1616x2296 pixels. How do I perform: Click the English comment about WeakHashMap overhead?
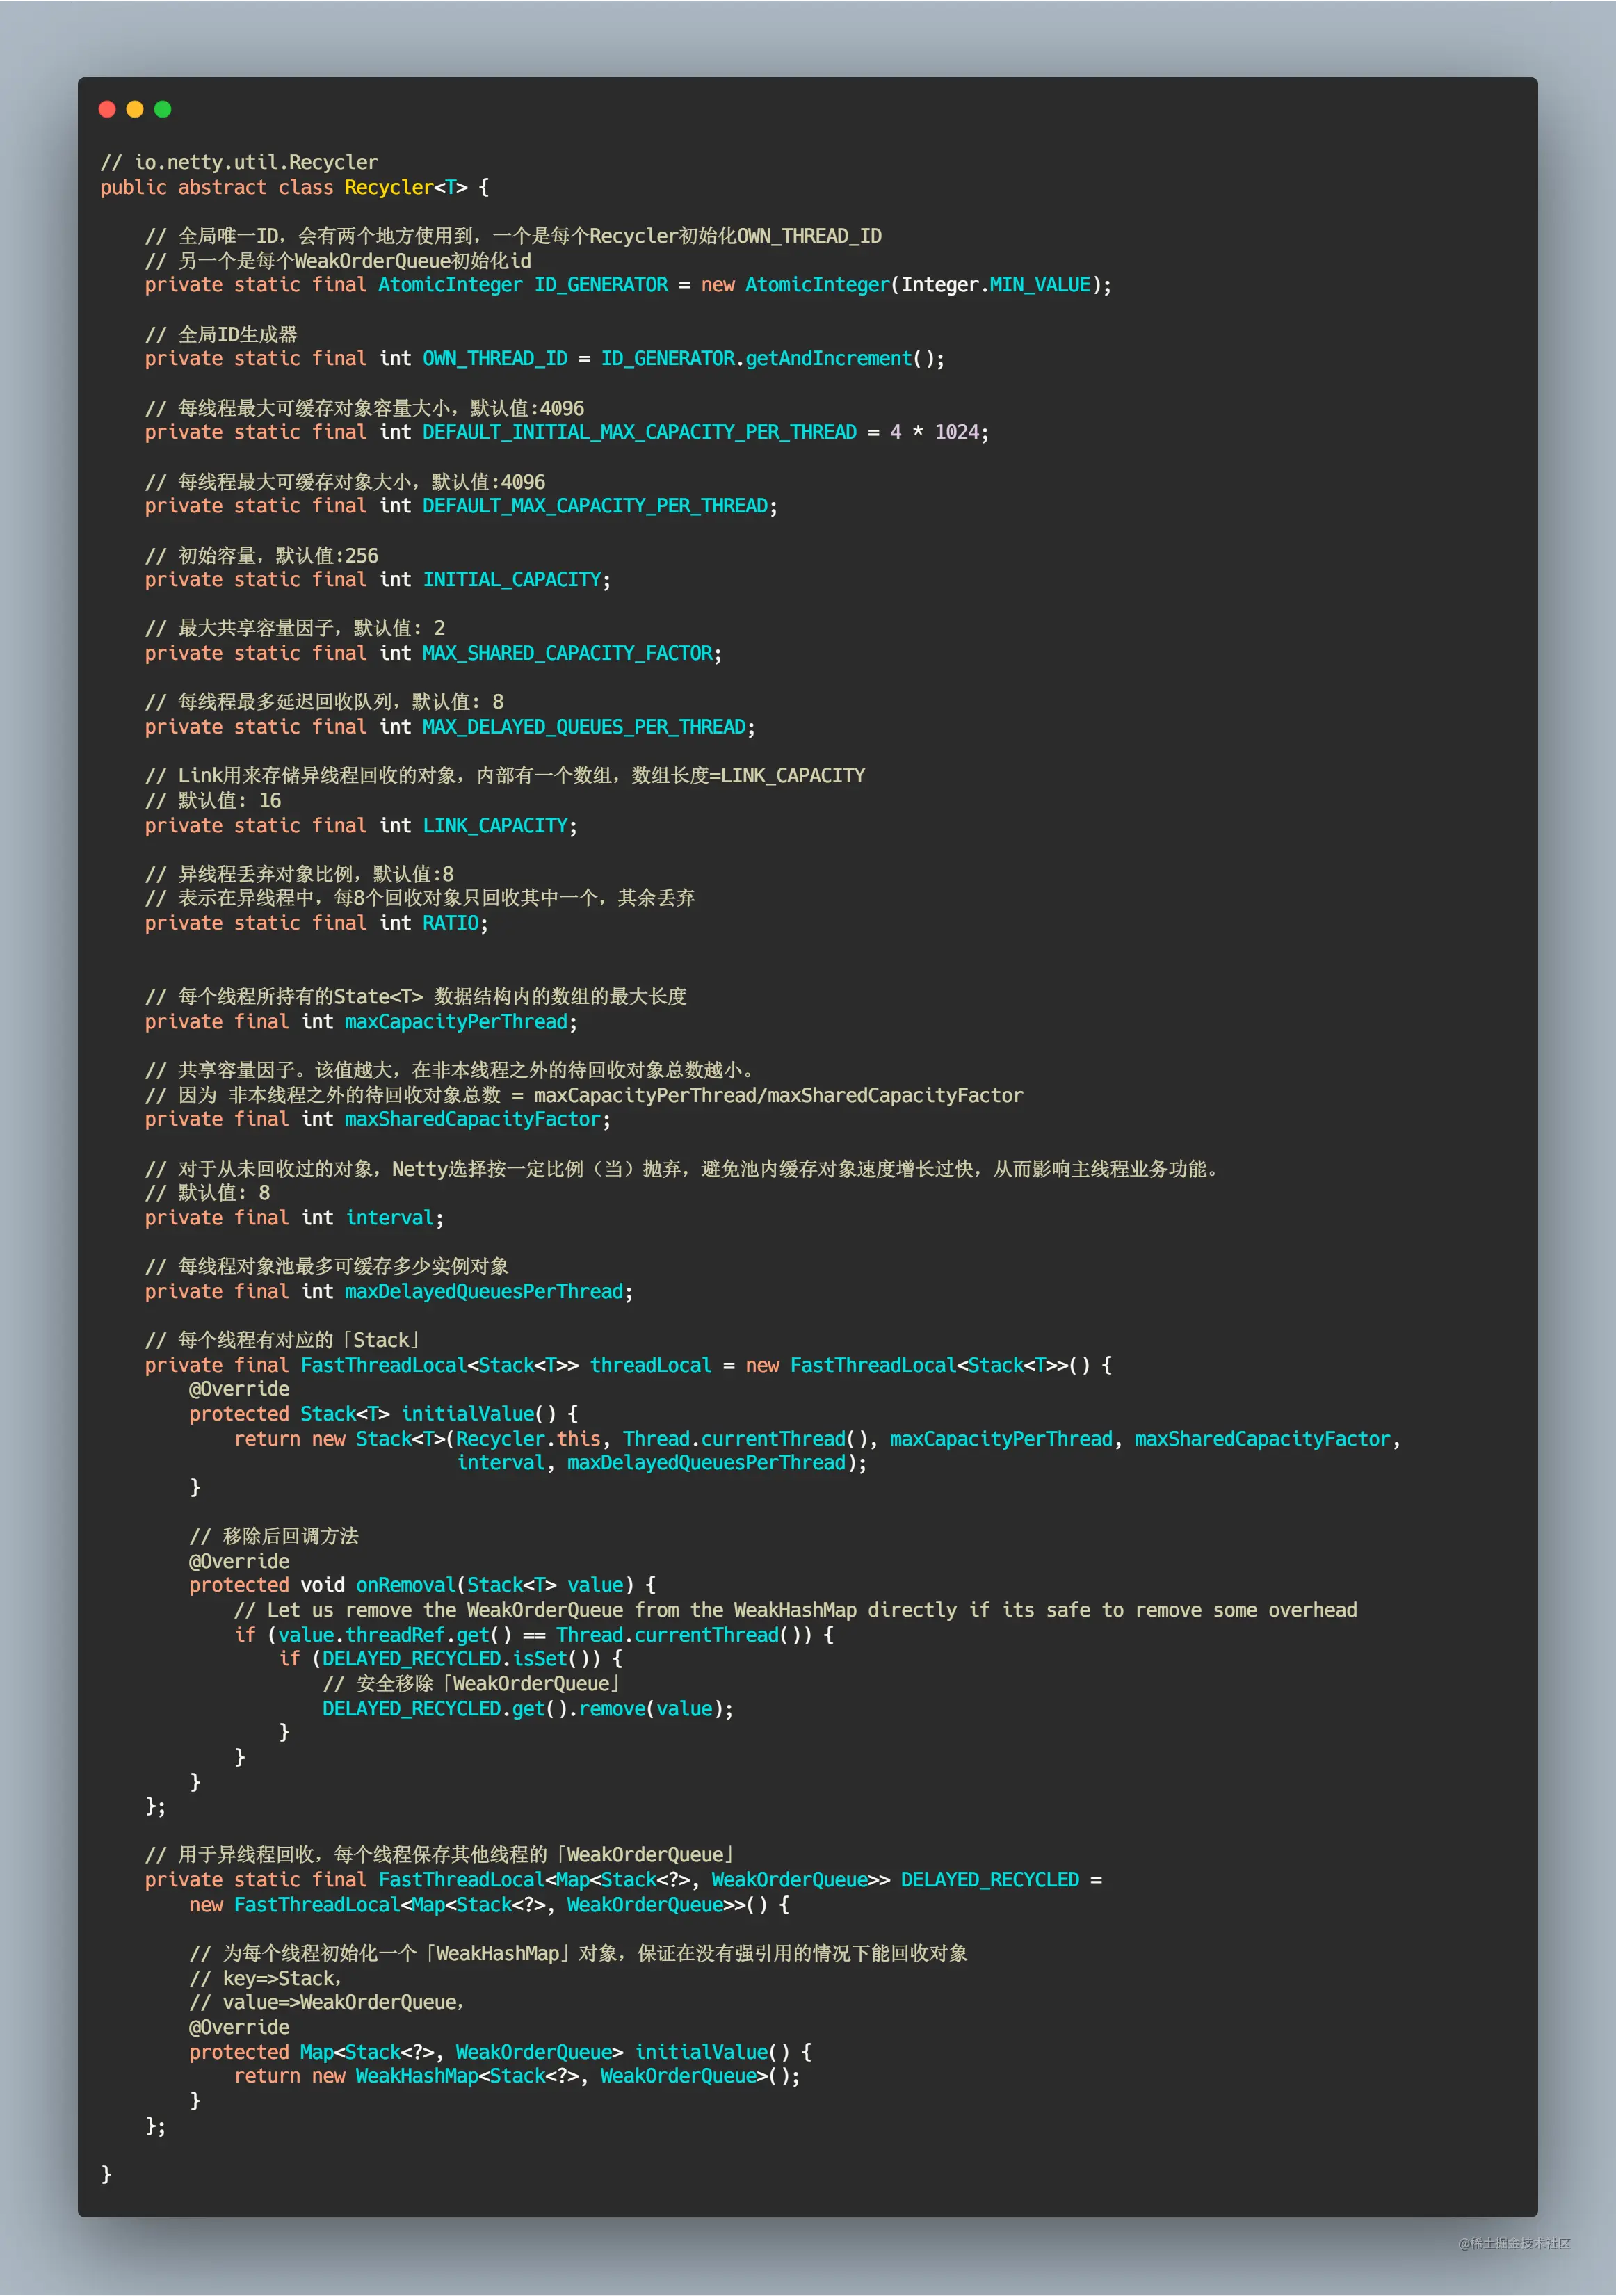tap(796, 1610)
